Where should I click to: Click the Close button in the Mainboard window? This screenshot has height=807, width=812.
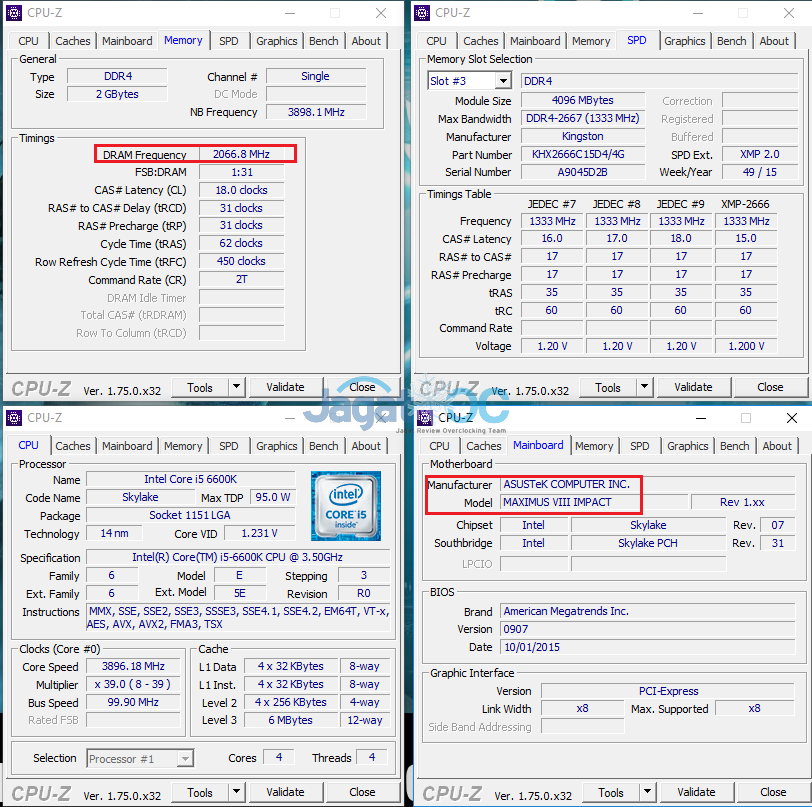pos(774,792)
